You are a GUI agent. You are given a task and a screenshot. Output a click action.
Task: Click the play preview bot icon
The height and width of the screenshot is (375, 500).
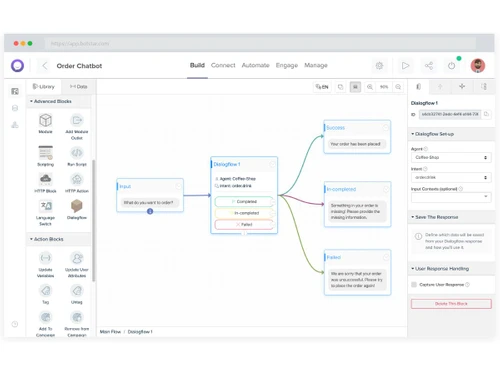pos(405,66)
